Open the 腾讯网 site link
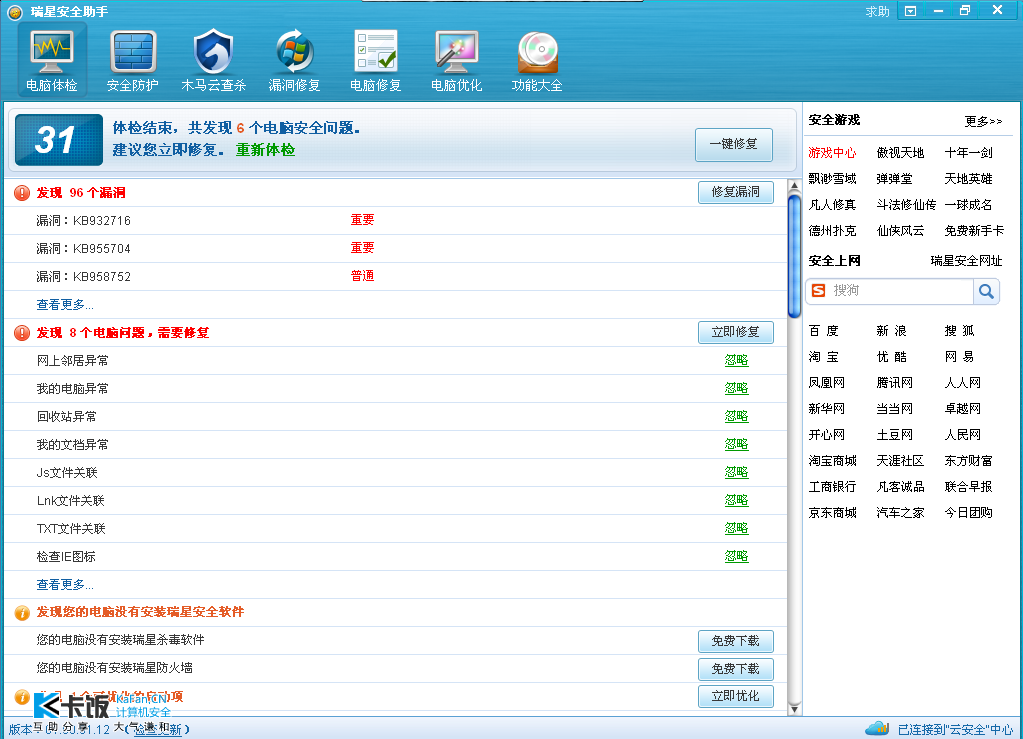 (894, 383)
